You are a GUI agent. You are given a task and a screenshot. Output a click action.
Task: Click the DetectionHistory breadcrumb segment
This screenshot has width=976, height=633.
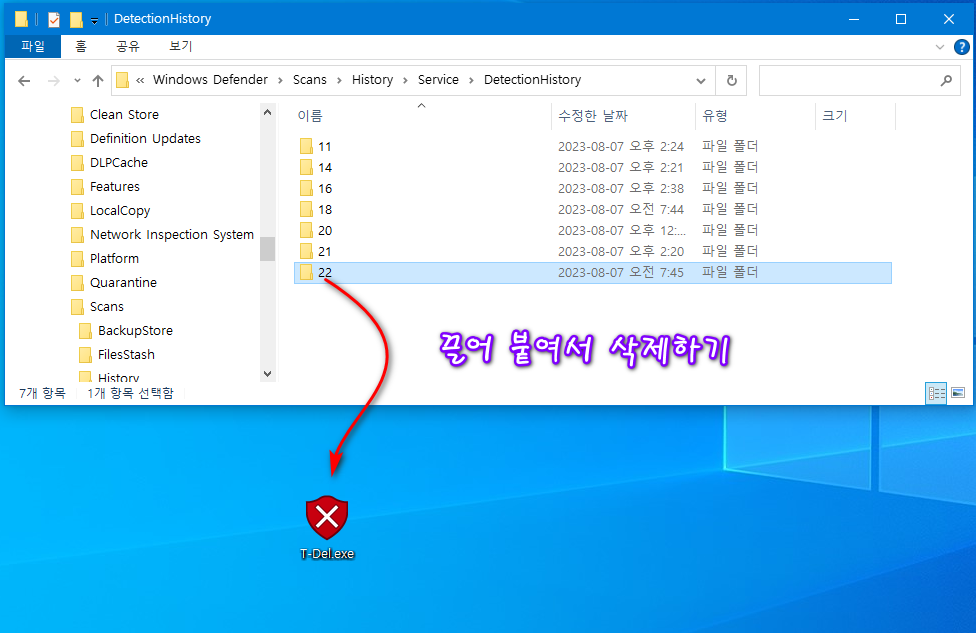533,80
